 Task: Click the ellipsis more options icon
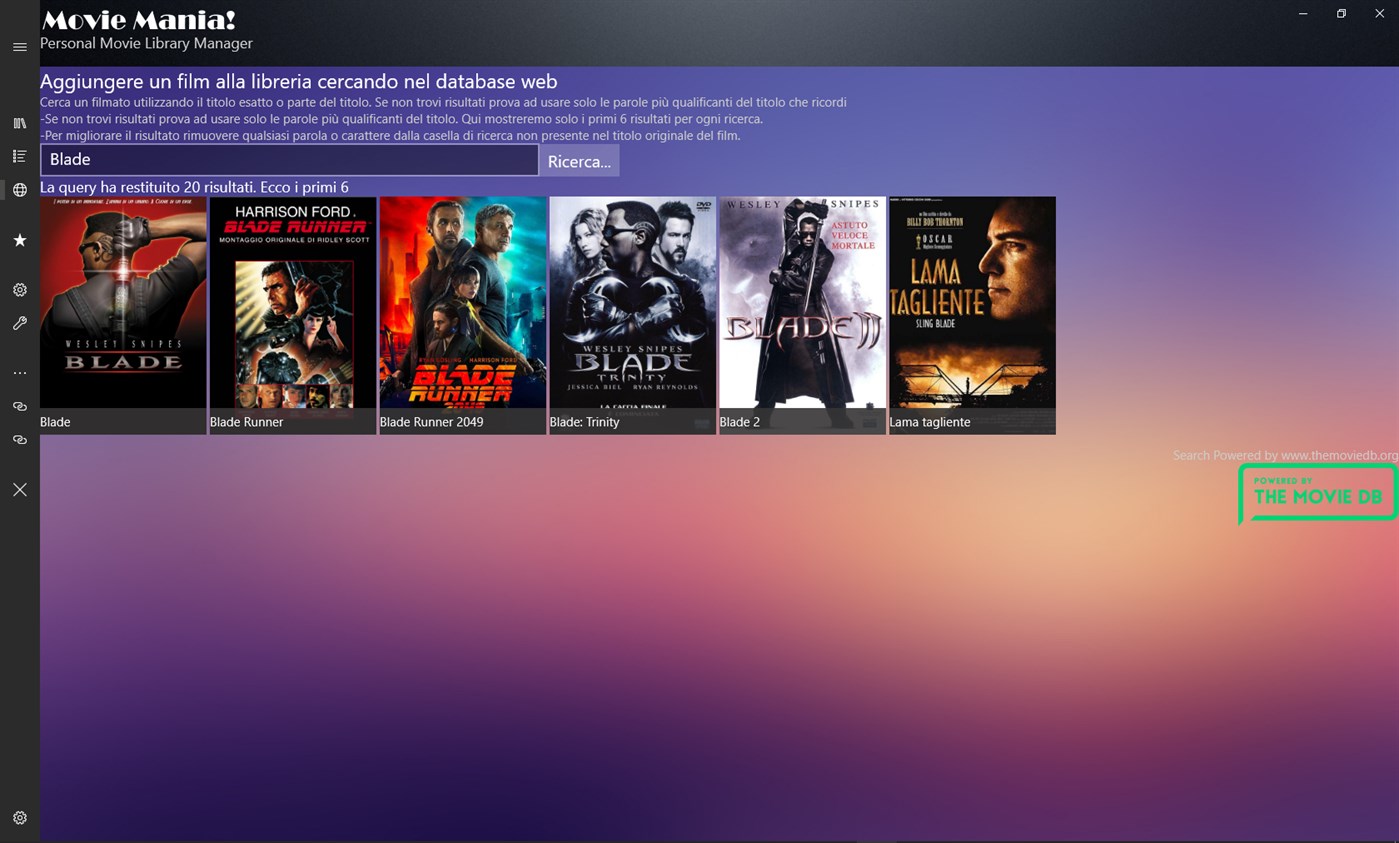(19, 373)
